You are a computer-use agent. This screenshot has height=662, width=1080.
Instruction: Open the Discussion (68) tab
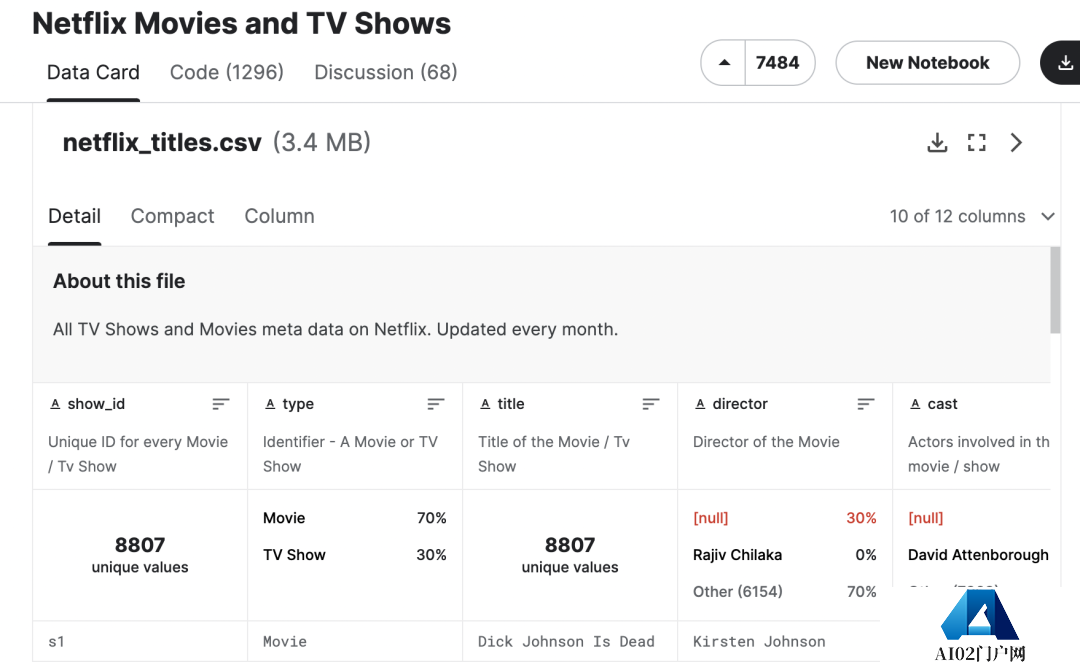(x=385, y=73)
